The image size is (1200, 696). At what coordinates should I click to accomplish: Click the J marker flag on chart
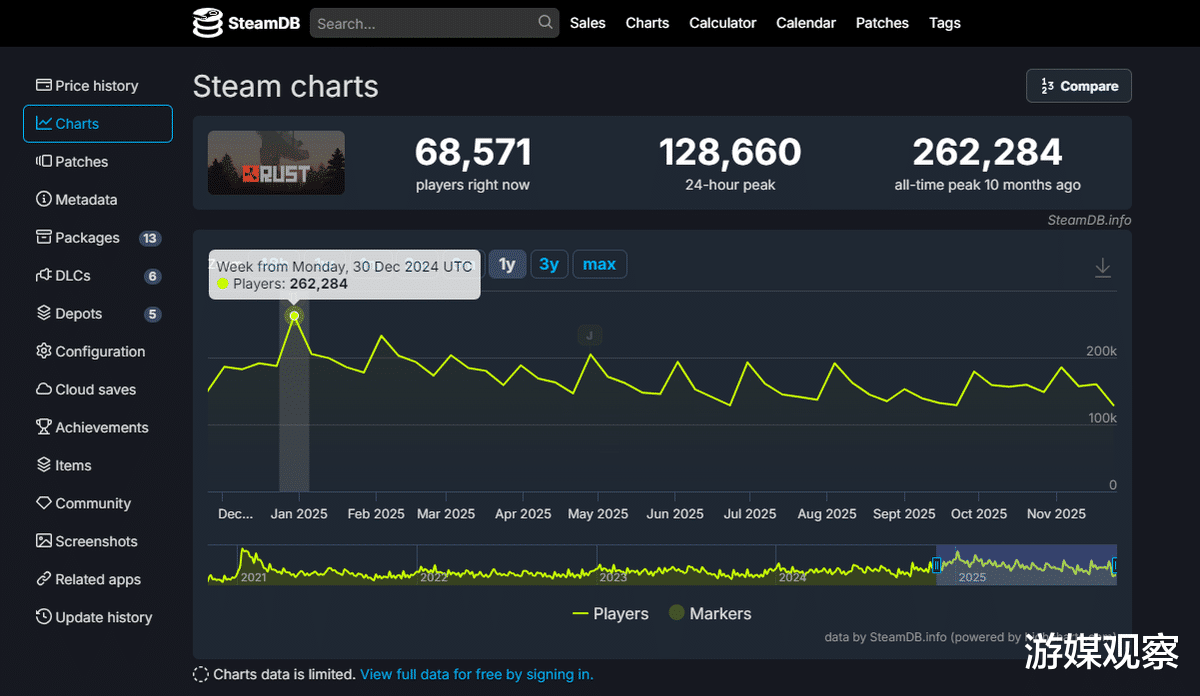coord(590,335)
